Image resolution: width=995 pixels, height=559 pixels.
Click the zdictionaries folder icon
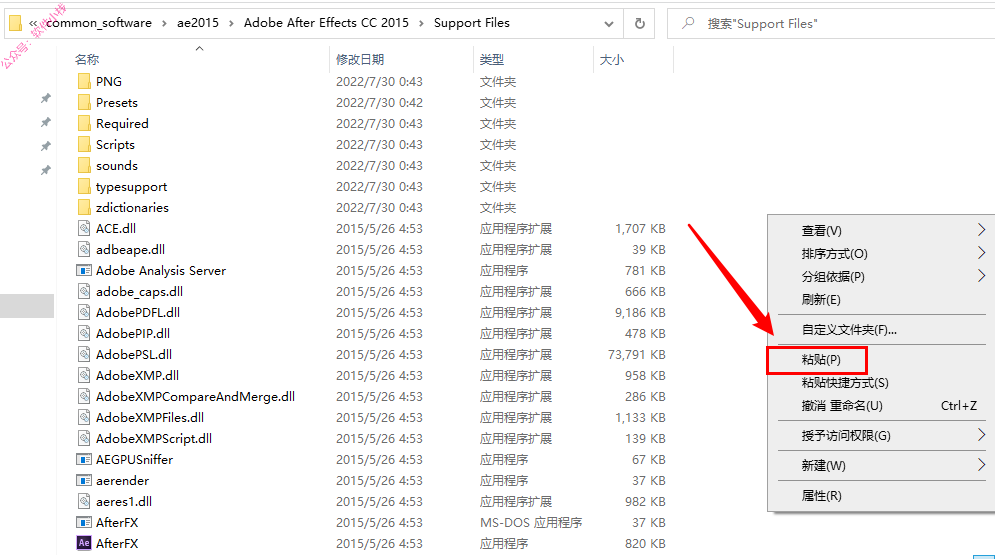coord(84,207)
